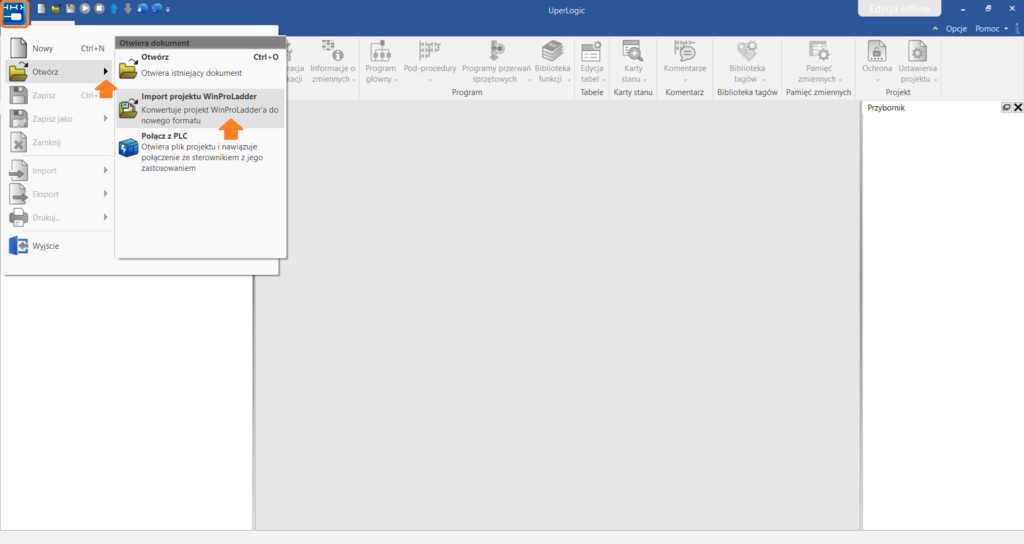Click Informacje o zmiennych ribbon button
1024x544 pixels.
pos(333,62)
